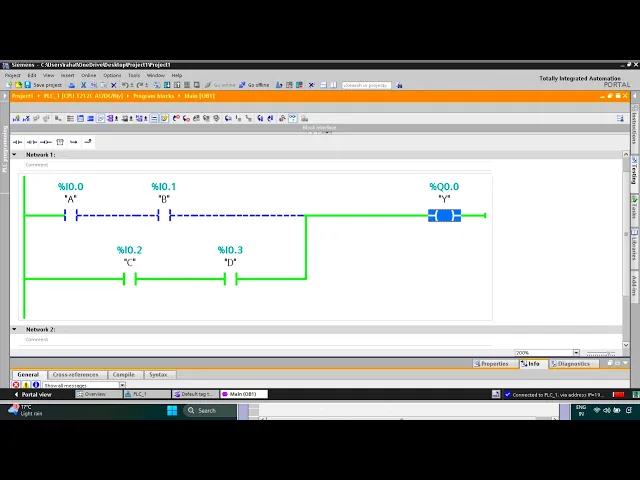Collapse Network 2 with its triangle

click(x=14, y=329)
